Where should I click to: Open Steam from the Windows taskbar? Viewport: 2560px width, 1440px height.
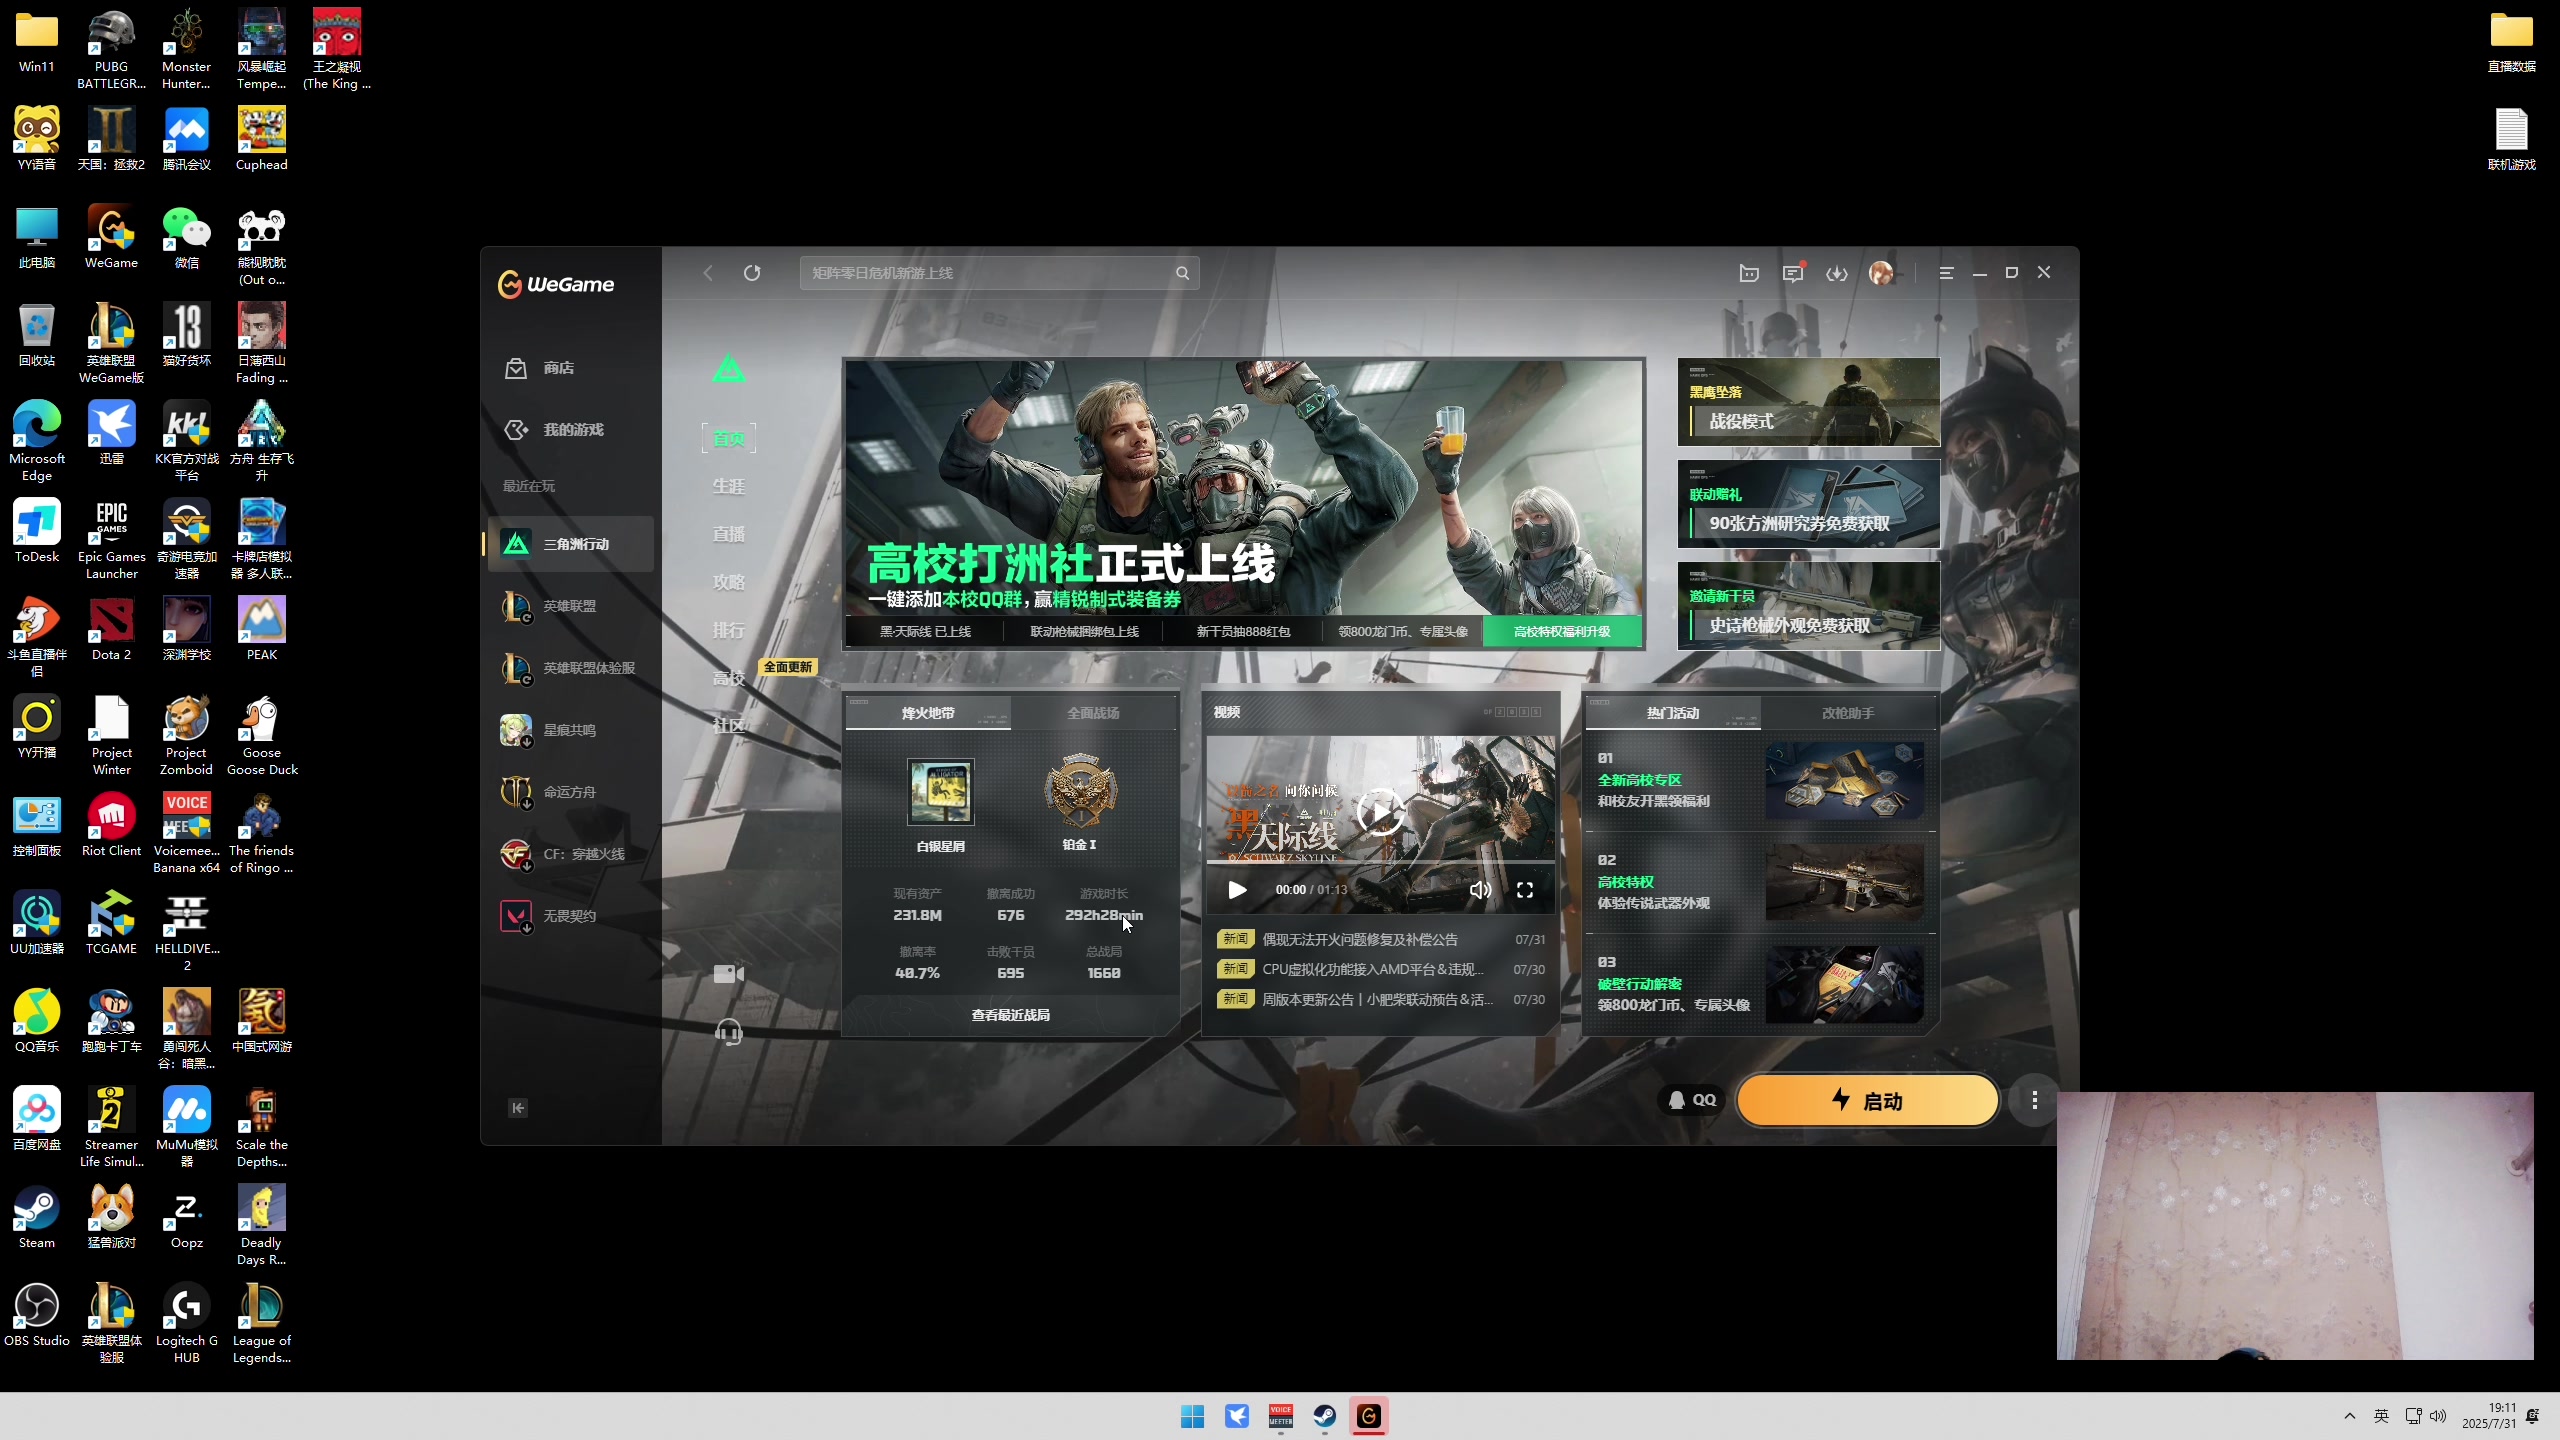[x=1325, y=1416]
